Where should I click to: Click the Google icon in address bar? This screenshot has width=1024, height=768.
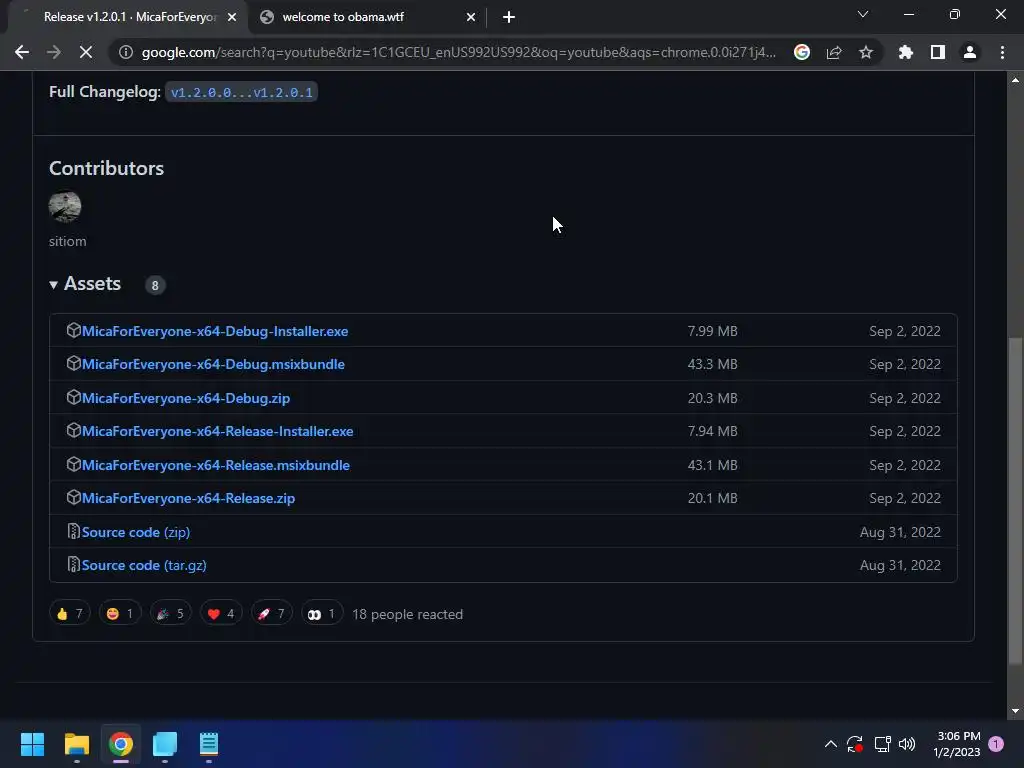pyautogui.click(x=802, y=52)
